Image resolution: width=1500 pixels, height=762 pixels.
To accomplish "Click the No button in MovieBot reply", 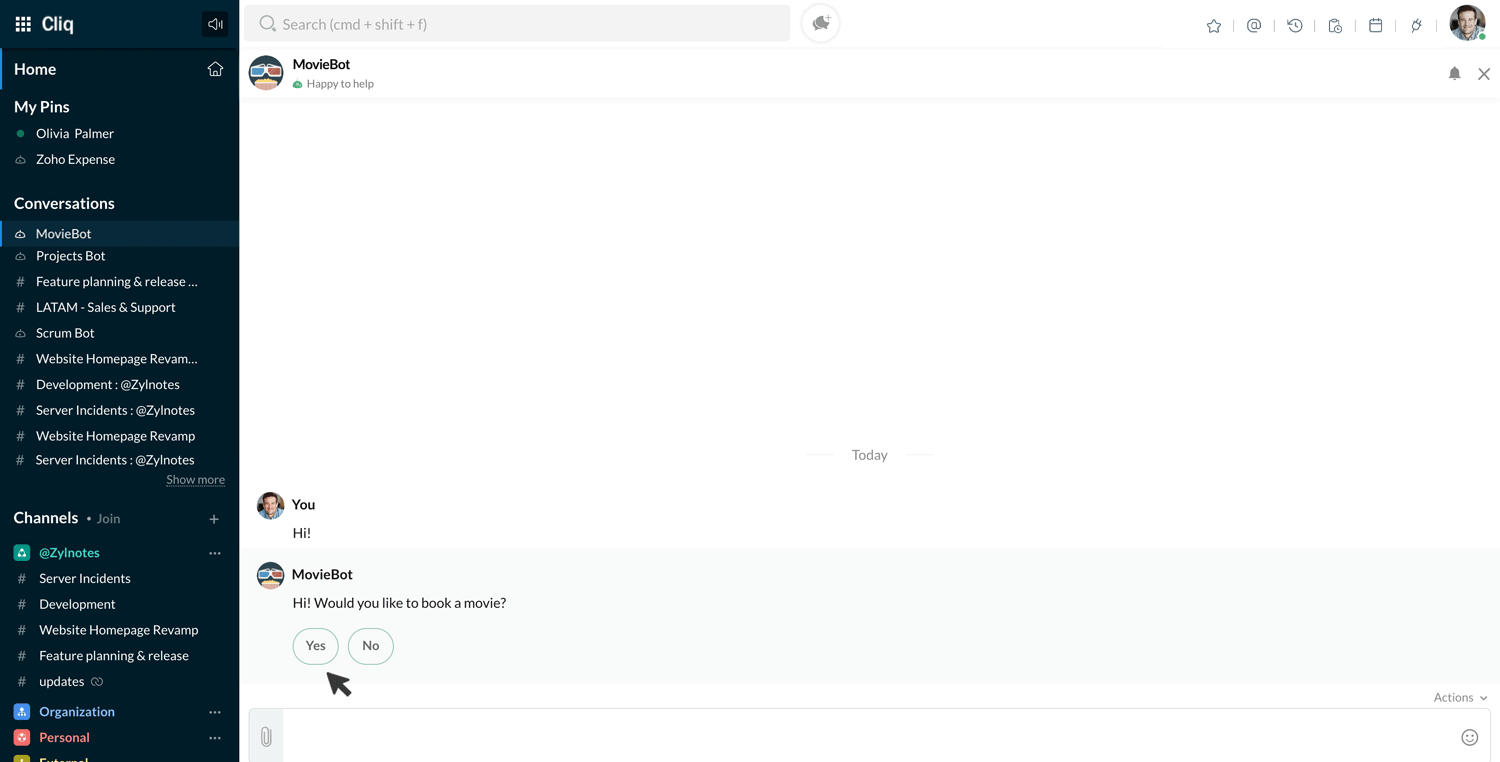I will (371, 646).
